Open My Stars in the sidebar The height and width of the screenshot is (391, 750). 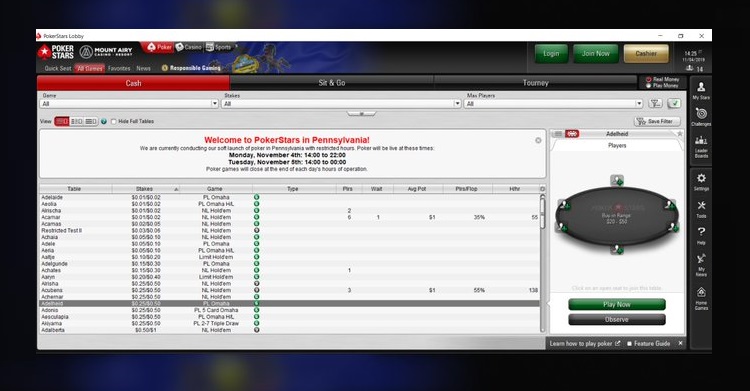701,89
